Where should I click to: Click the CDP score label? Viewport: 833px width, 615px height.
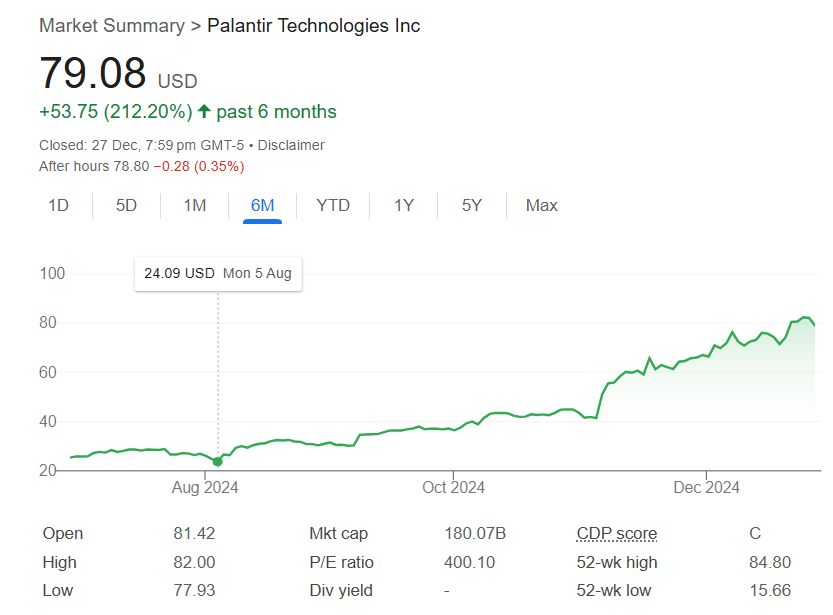point(617,534)
